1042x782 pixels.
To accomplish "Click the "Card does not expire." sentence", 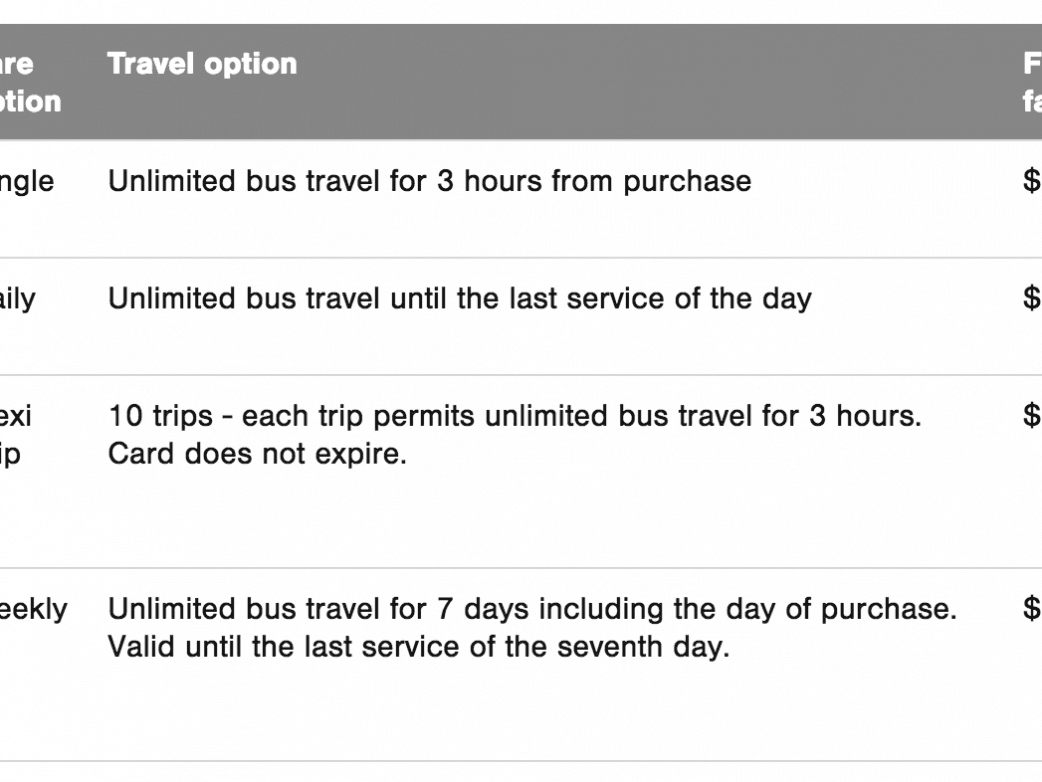I will click(x=256, y=454).
